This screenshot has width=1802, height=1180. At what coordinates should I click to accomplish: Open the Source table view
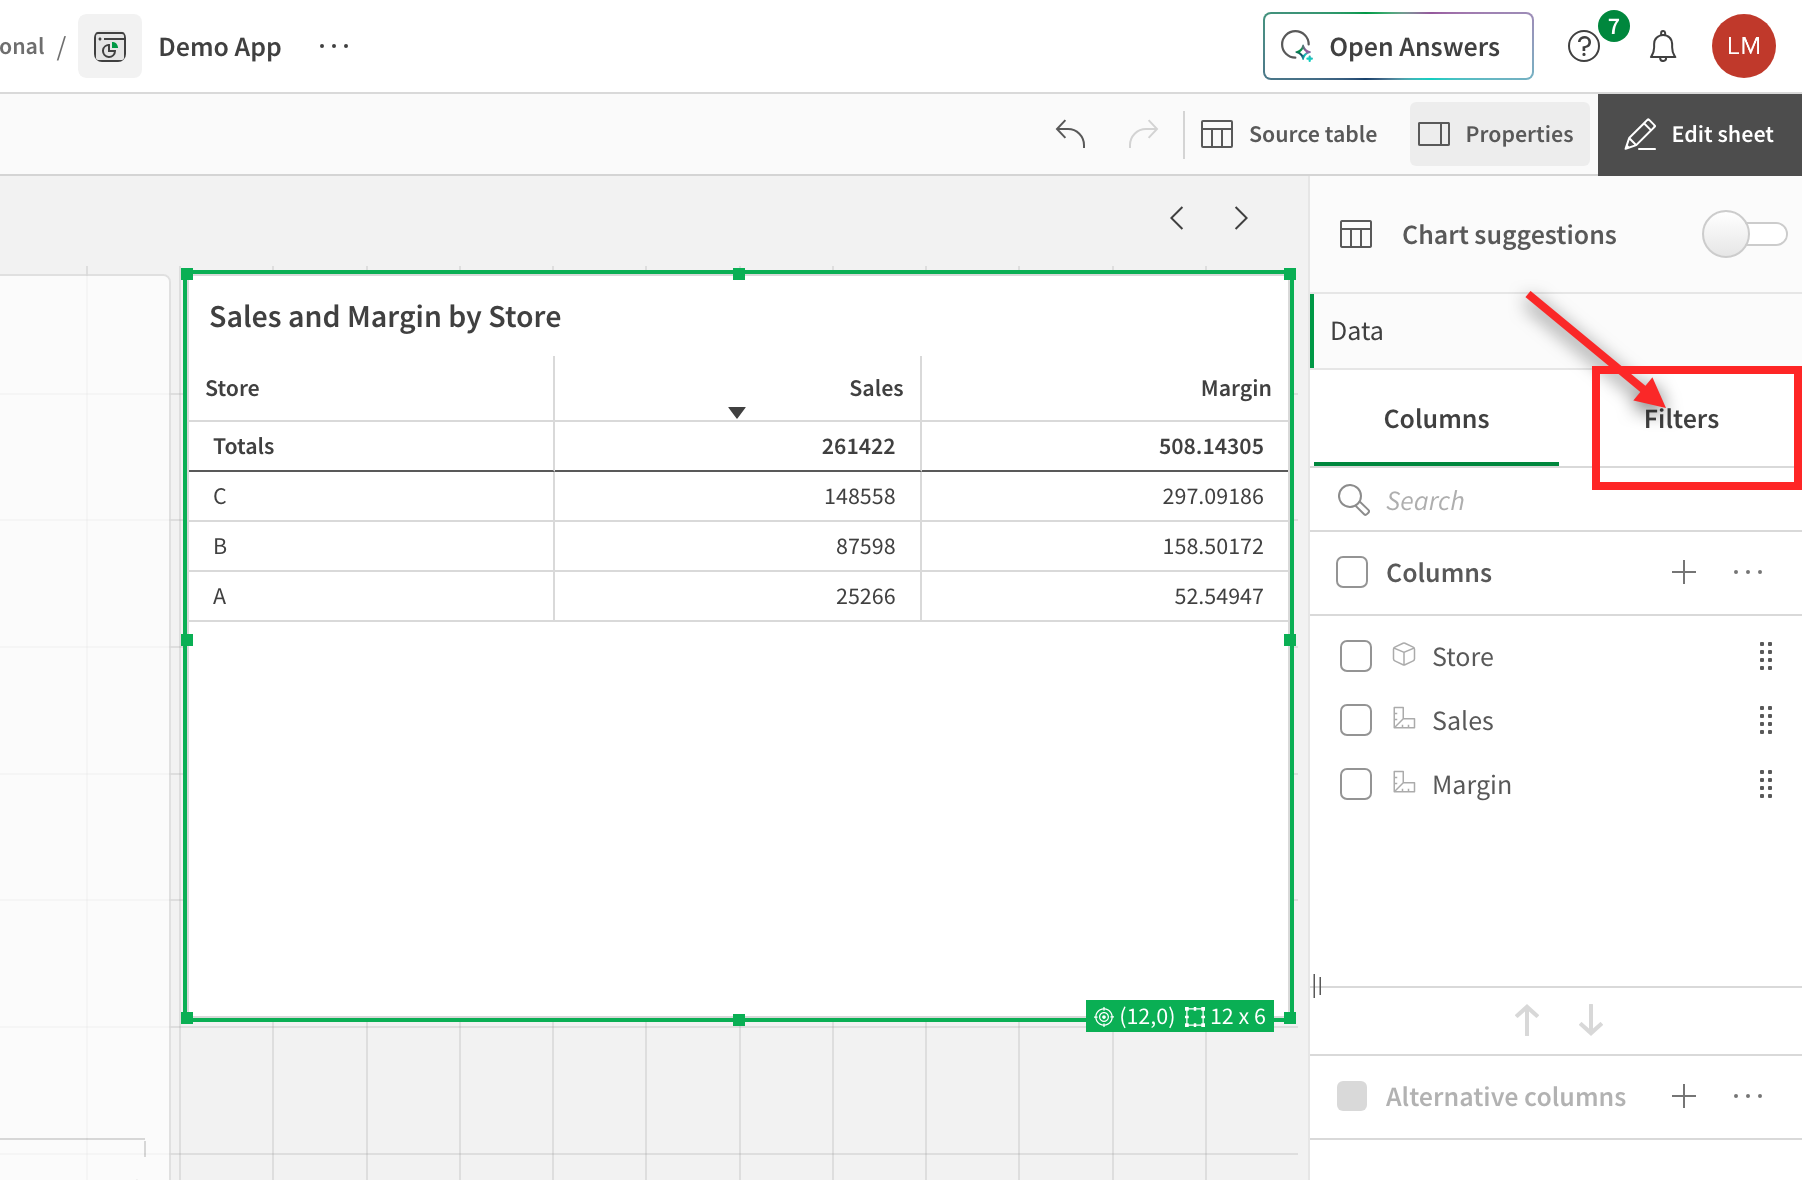tap(1289, 134)
